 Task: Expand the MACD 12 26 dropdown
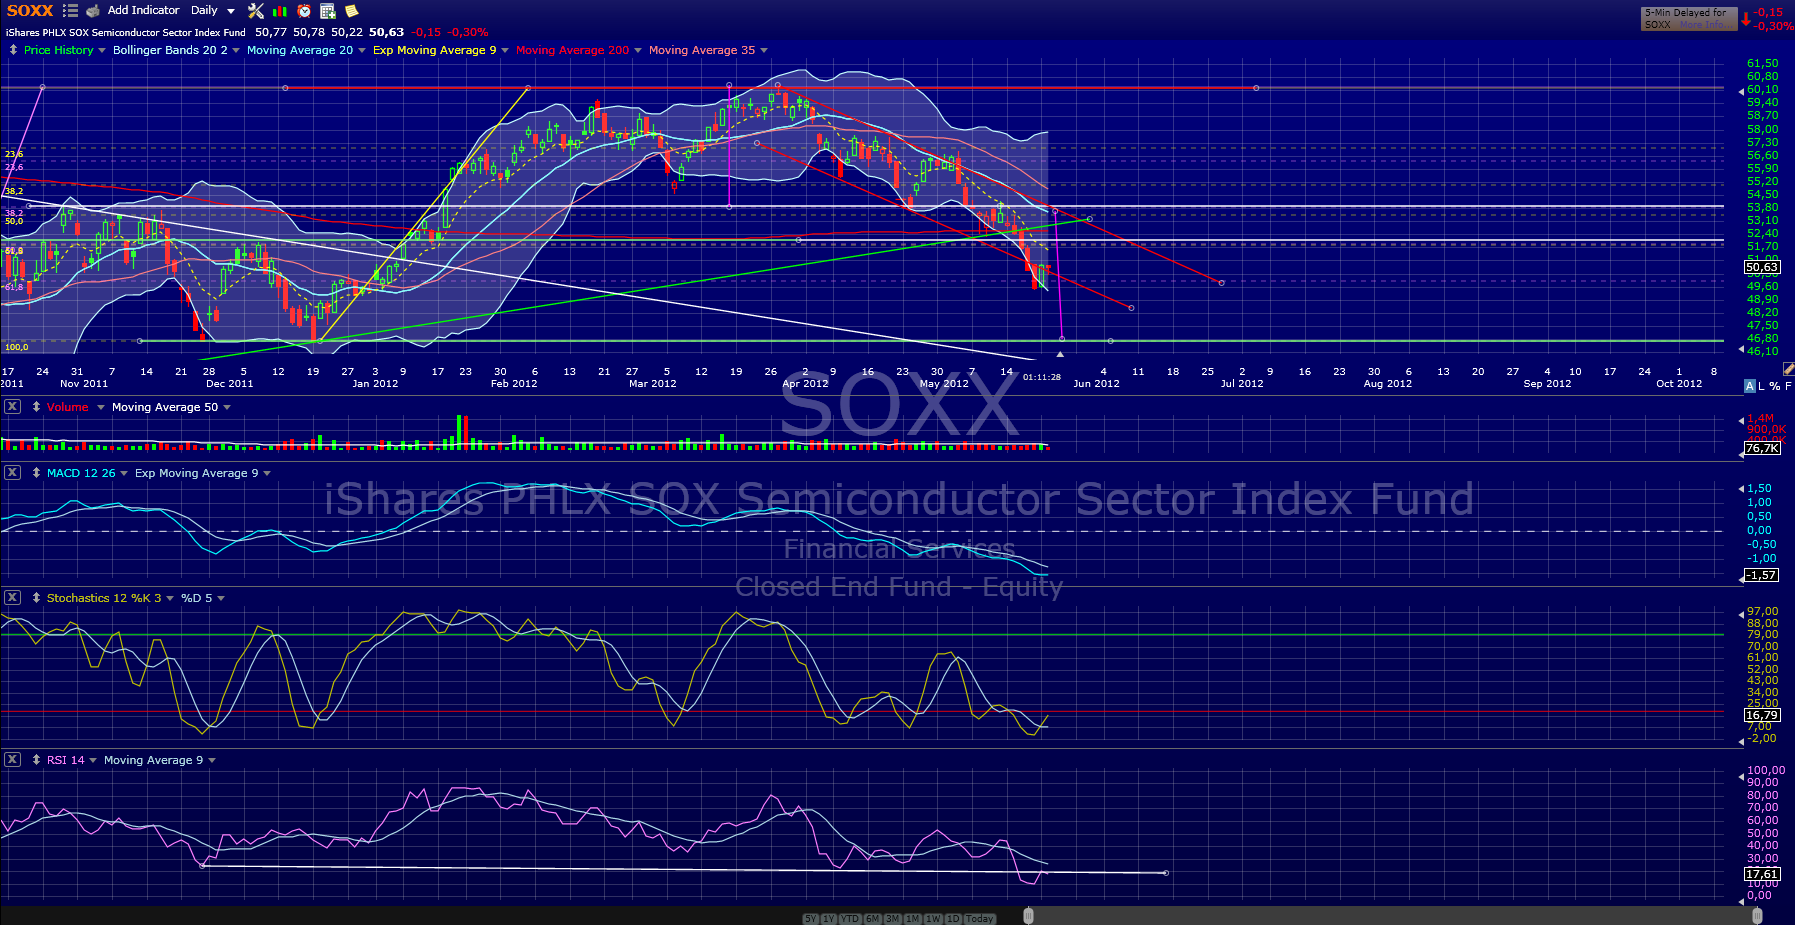pyautogui.click(x=124, y=474)
